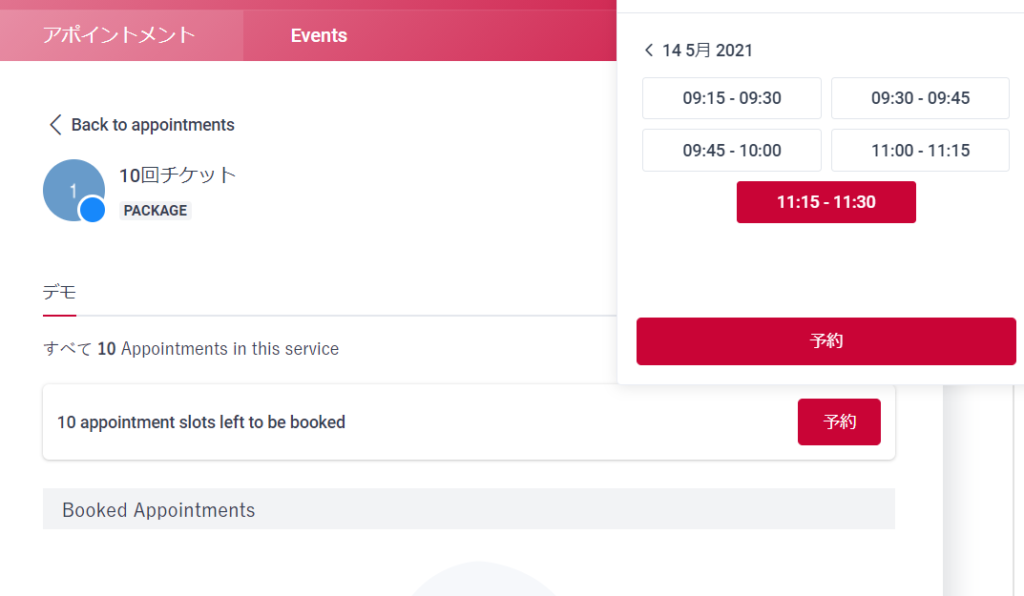Click the small blue badge on the avatar
1024x596 pixels.
tap(92, 210)
